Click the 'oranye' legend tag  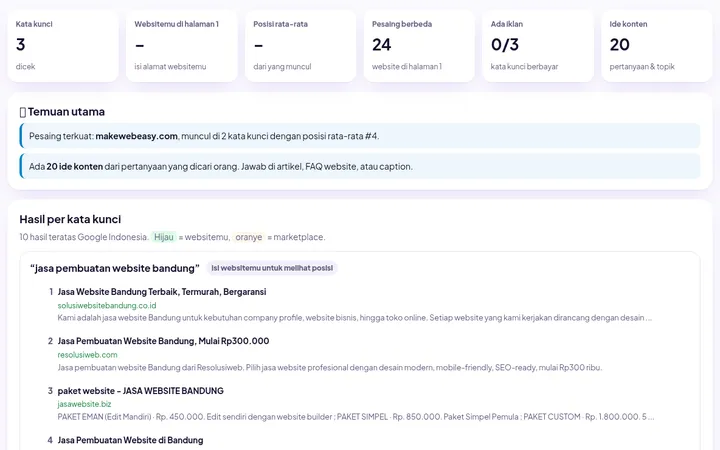(x=248, y=237)
